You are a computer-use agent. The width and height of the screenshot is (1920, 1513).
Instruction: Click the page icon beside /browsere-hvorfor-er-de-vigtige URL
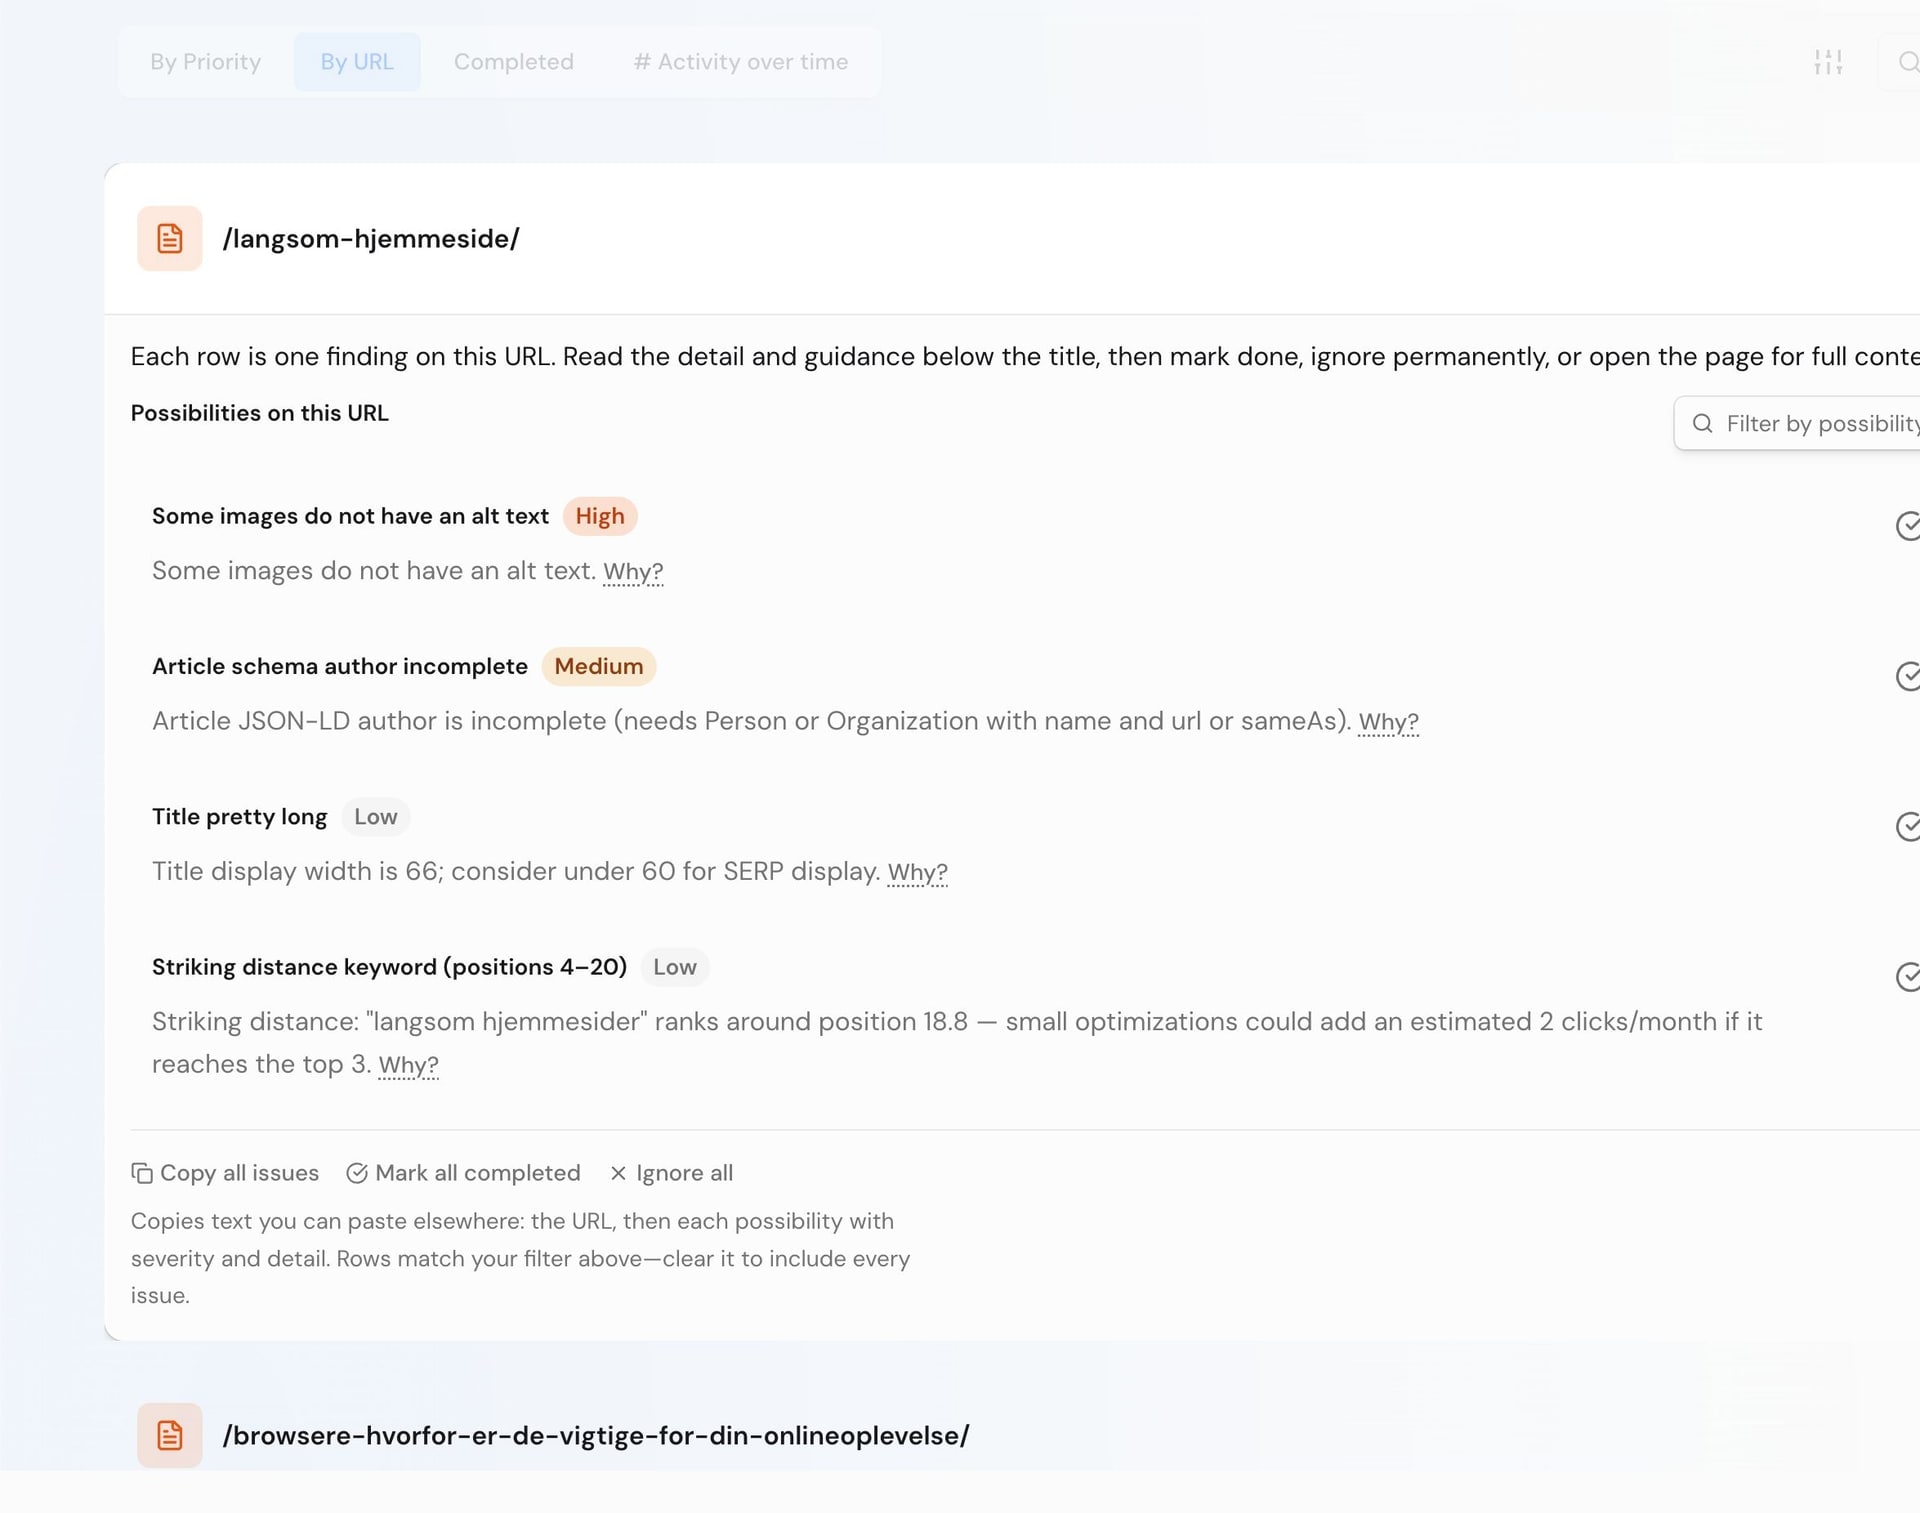pyautogui.click(x=170, y=1435)
